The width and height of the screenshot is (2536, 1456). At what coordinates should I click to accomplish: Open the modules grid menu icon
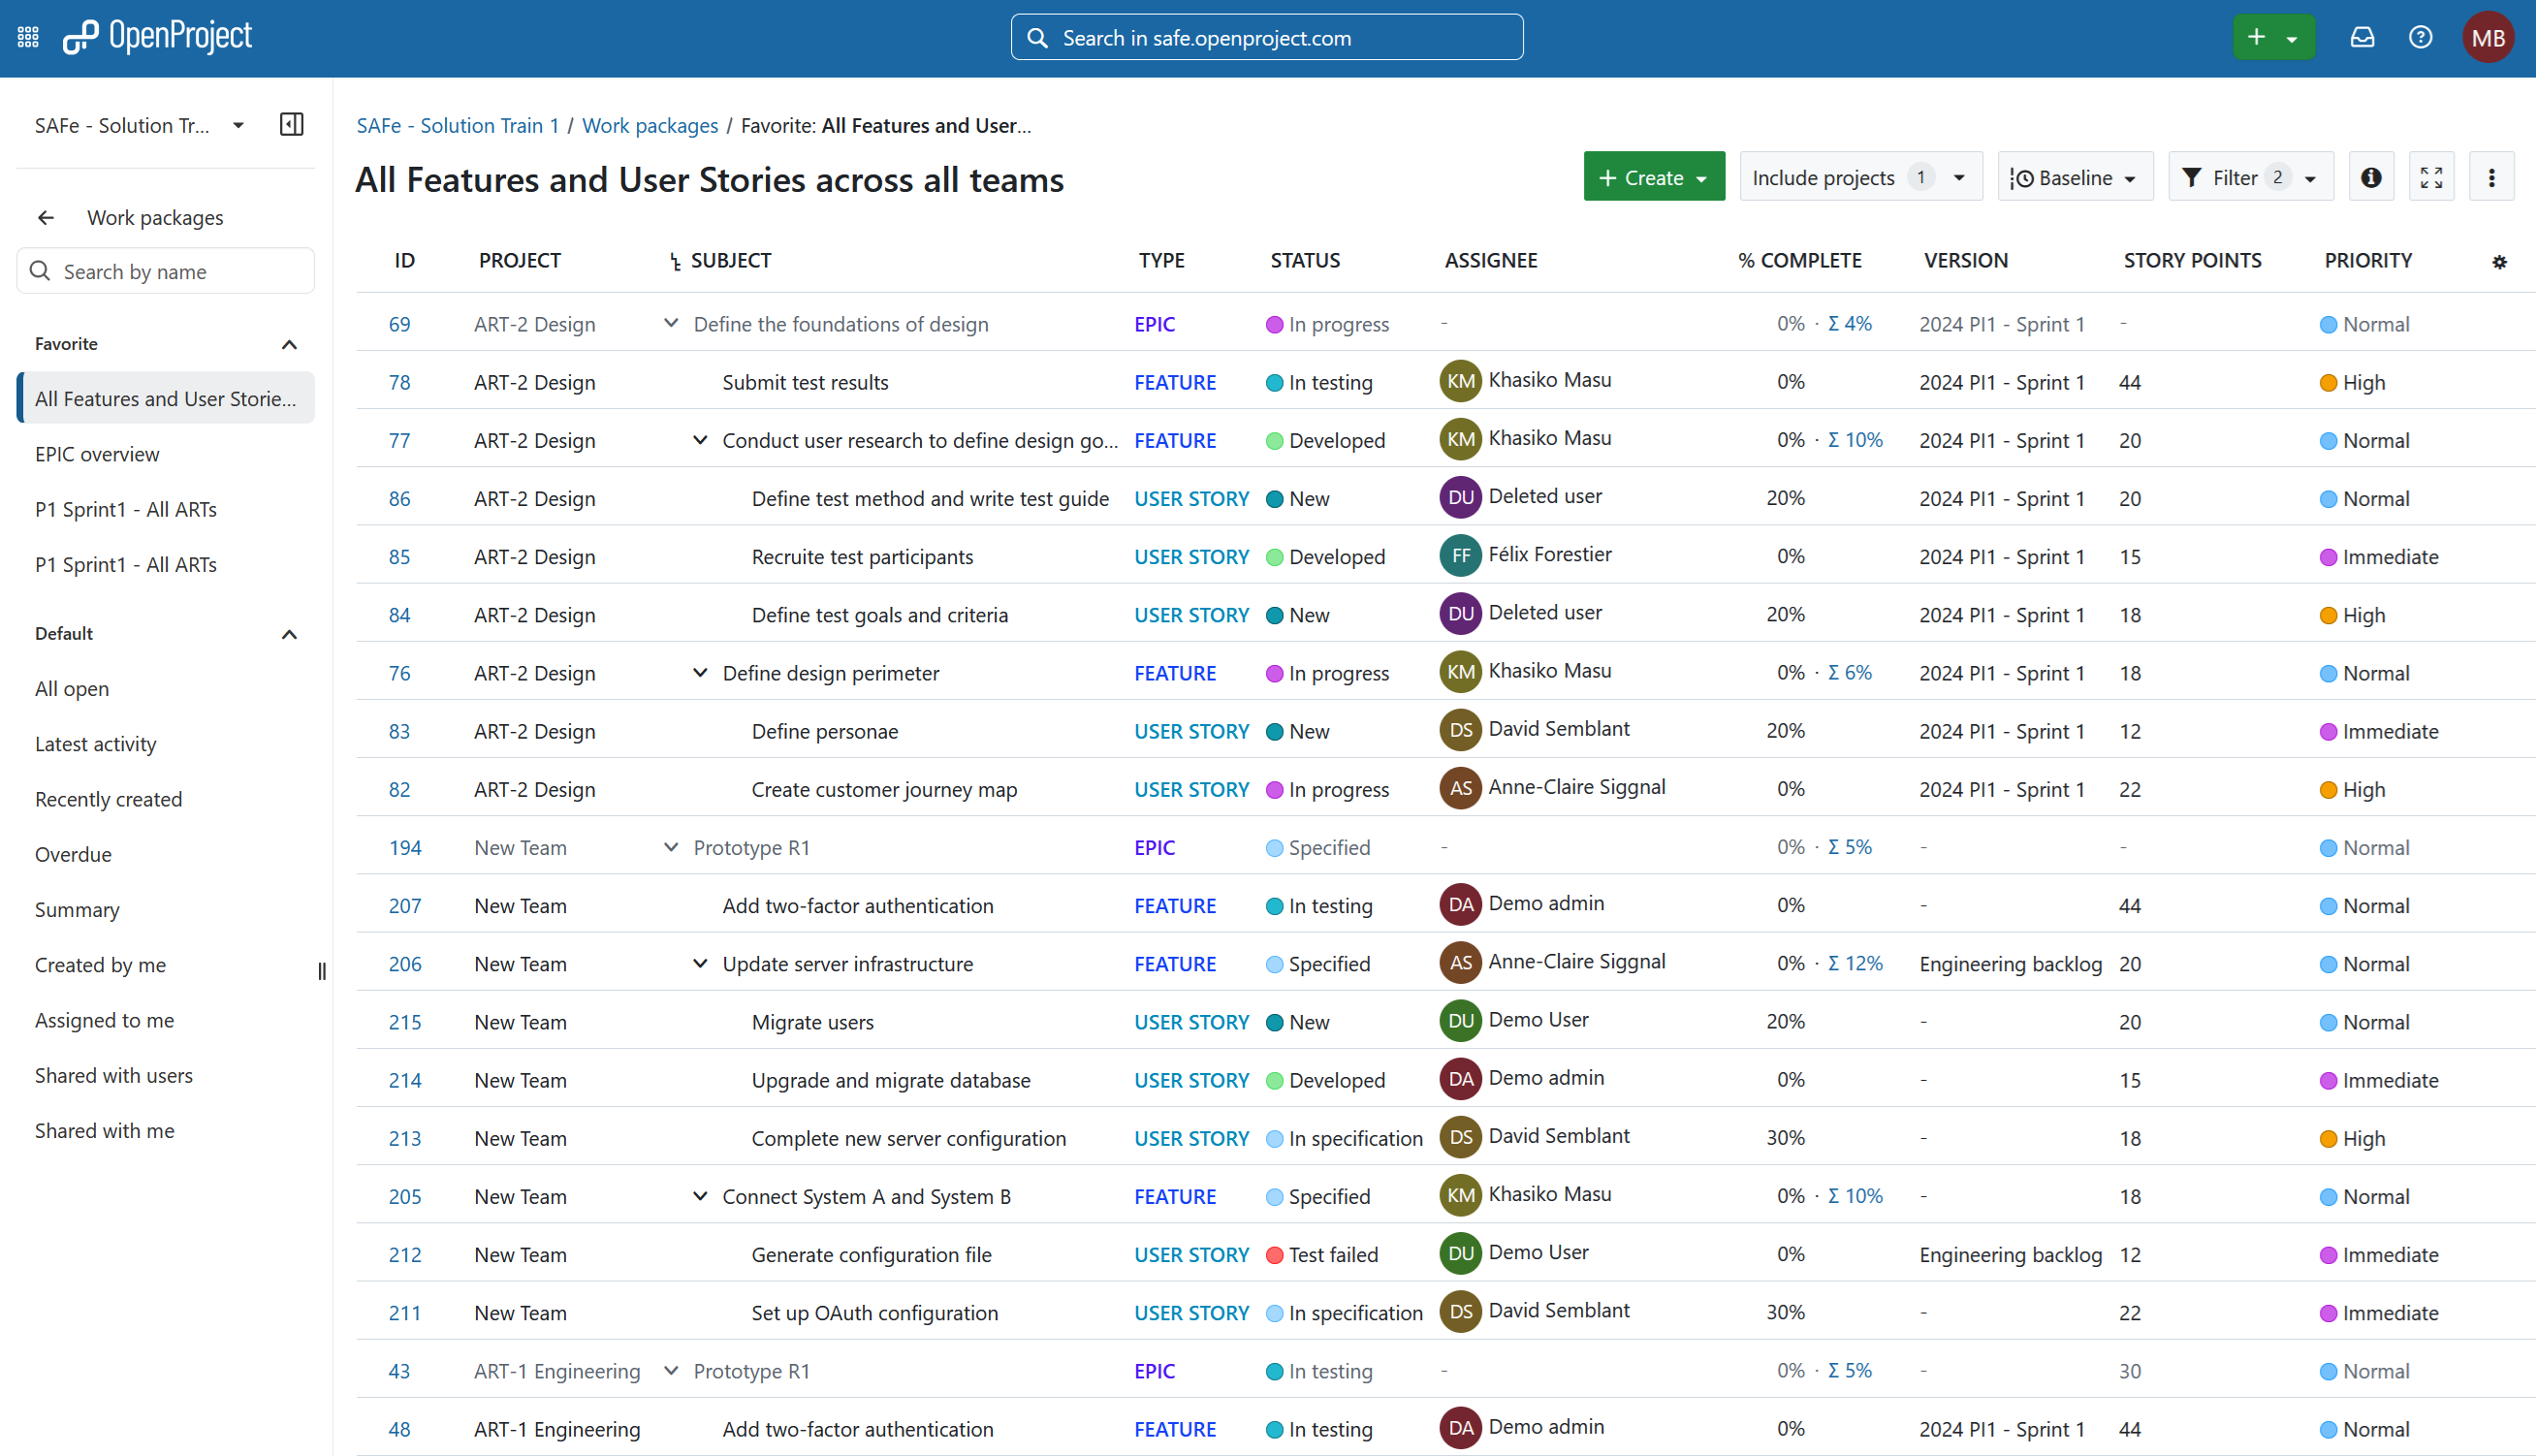28,38
